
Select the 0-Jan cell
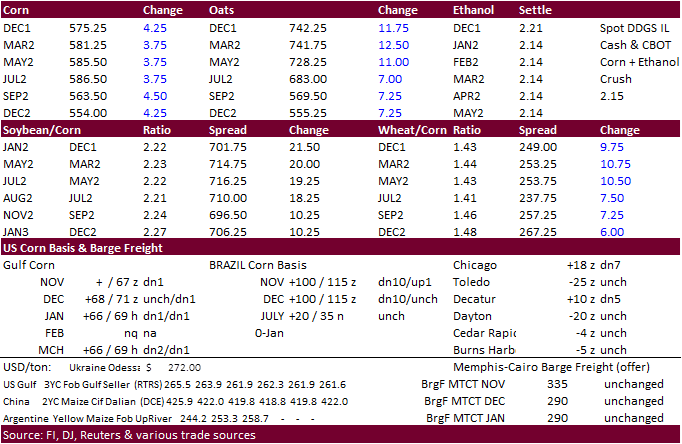click(269, 333)
